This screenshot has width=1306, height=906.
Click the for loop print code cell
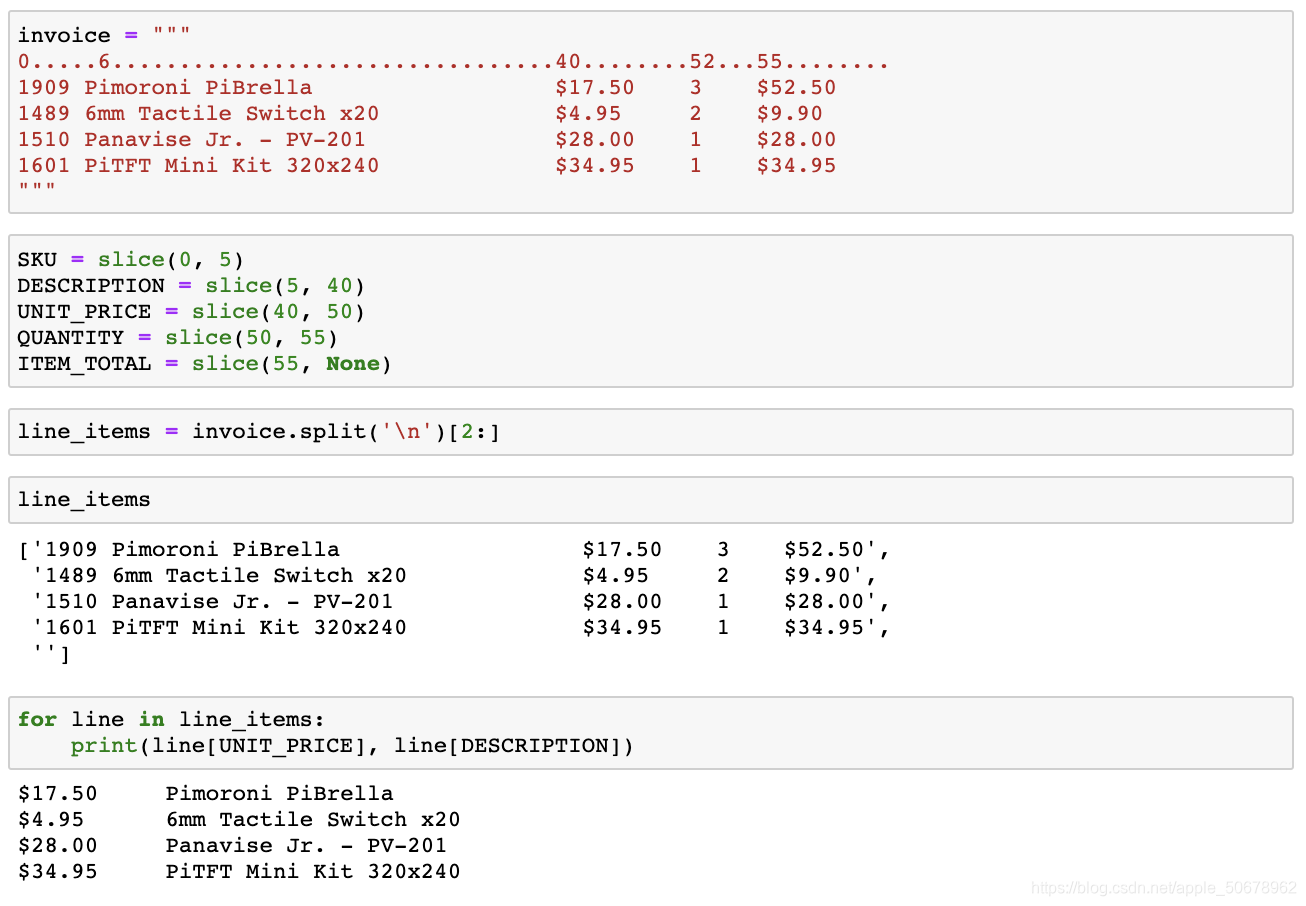tap(651, 733)
